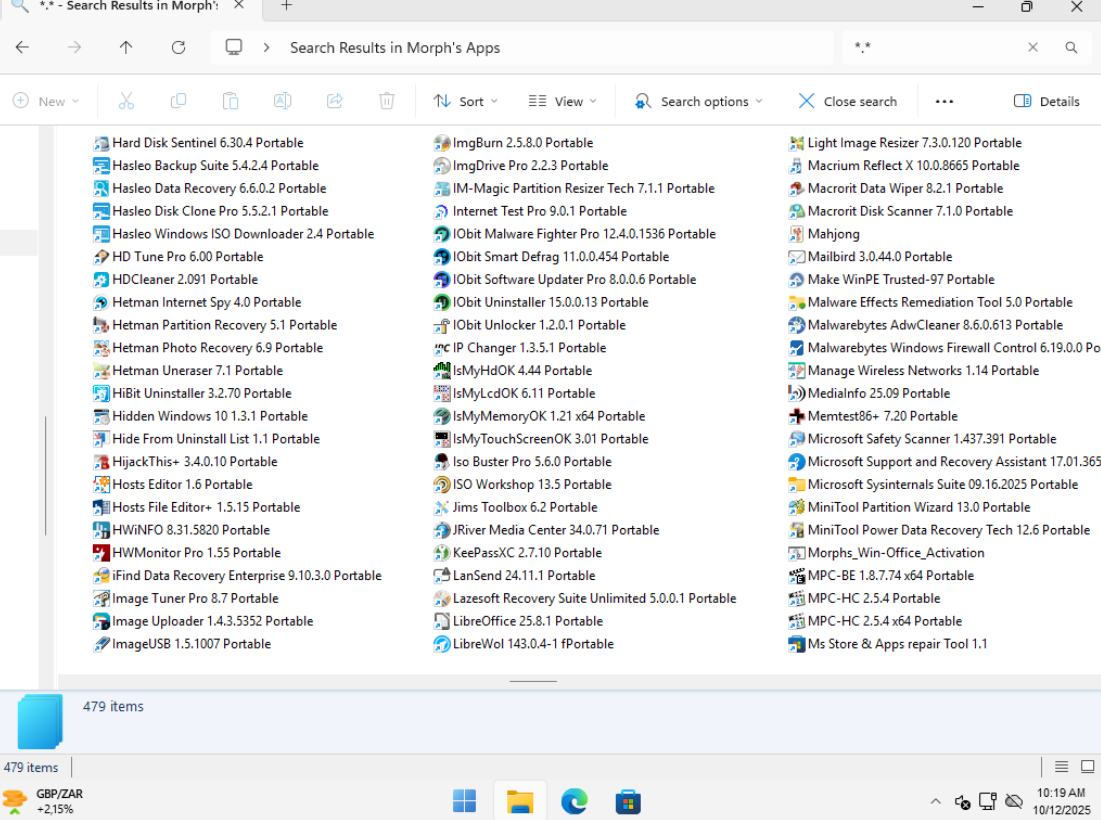The image size is (1101, 820).
Task: Select HWMonitor Pro 1.55 Portable
Action: point(196,553)
